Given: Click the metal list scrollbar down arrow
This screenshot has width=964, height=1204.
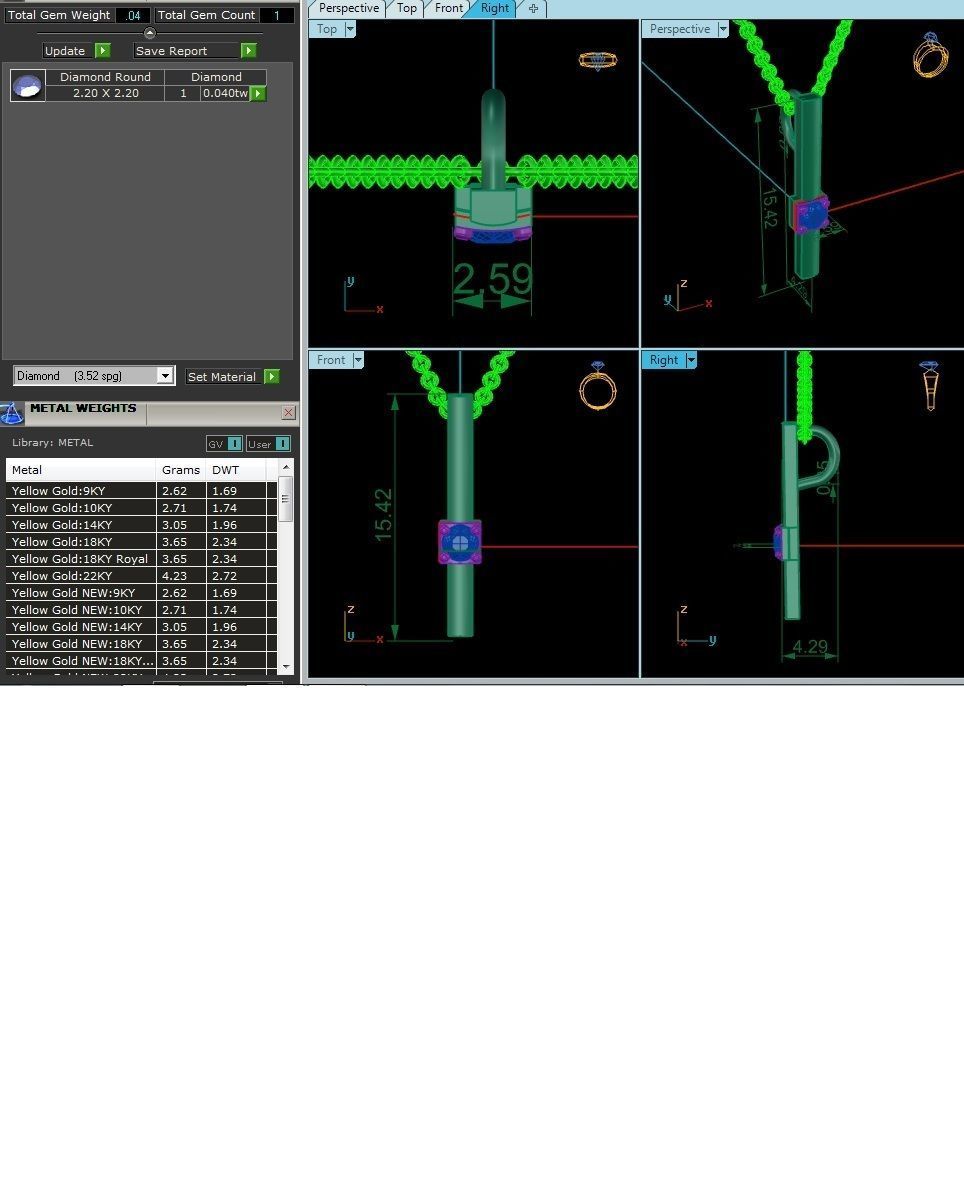Looking at the screenshot, I should 286,666.
